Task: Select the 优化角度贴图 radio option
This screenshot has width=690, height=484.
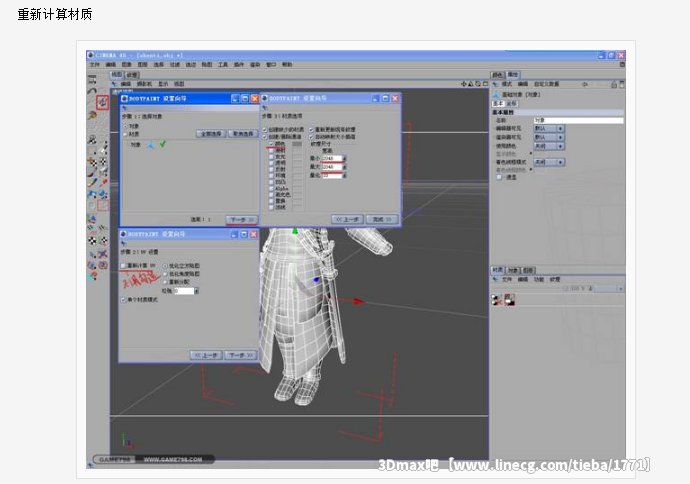Action: point(165,274)
